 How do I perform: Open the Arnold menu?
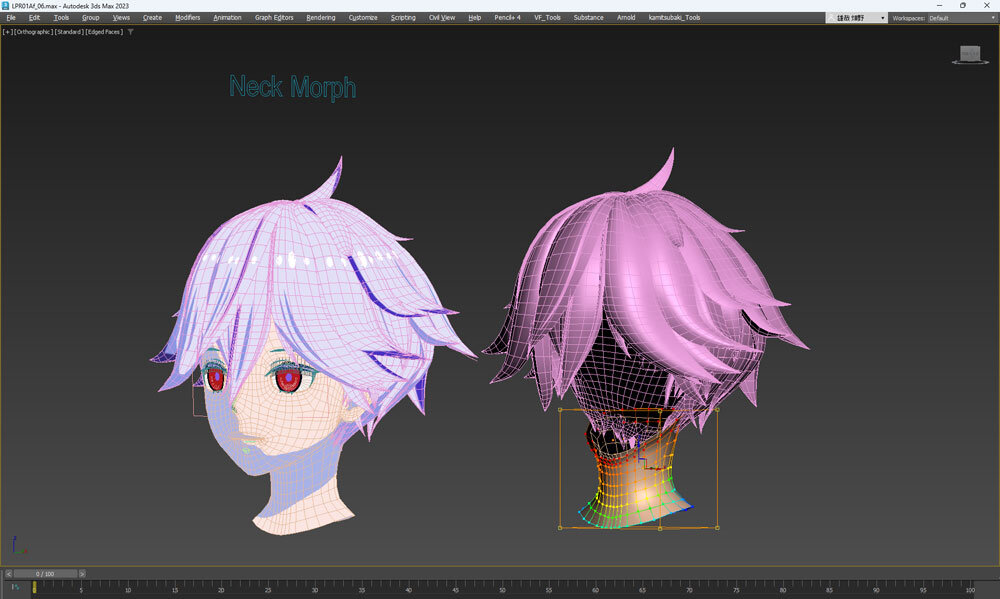coord(626,18)
